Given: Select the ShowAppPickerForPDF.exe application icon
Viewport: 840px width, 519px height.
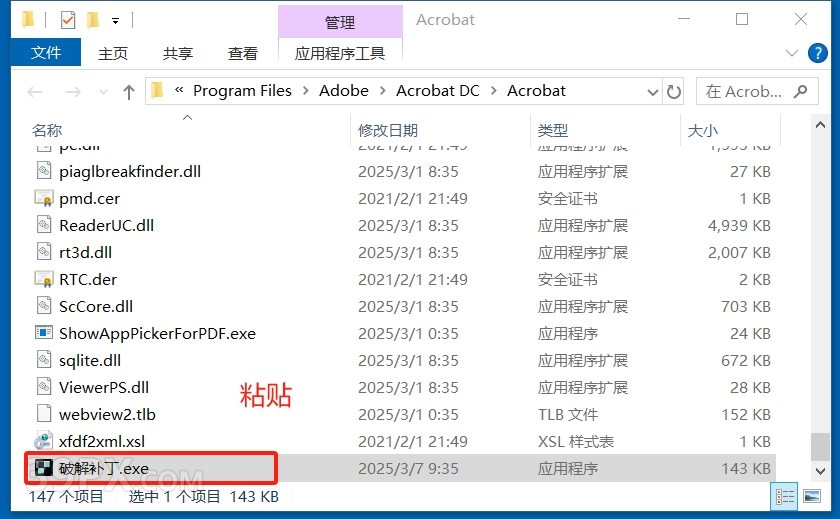Looking at the screenshot, I should (43, 333).
